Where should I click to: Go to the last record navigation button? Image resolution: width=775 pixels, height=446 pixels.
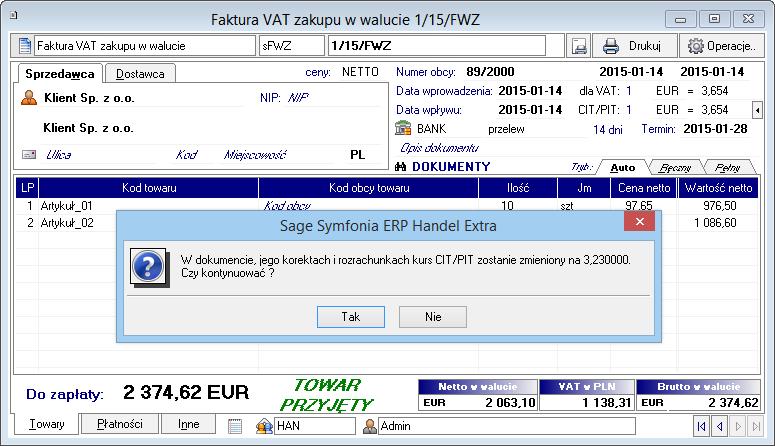[756, 426]
